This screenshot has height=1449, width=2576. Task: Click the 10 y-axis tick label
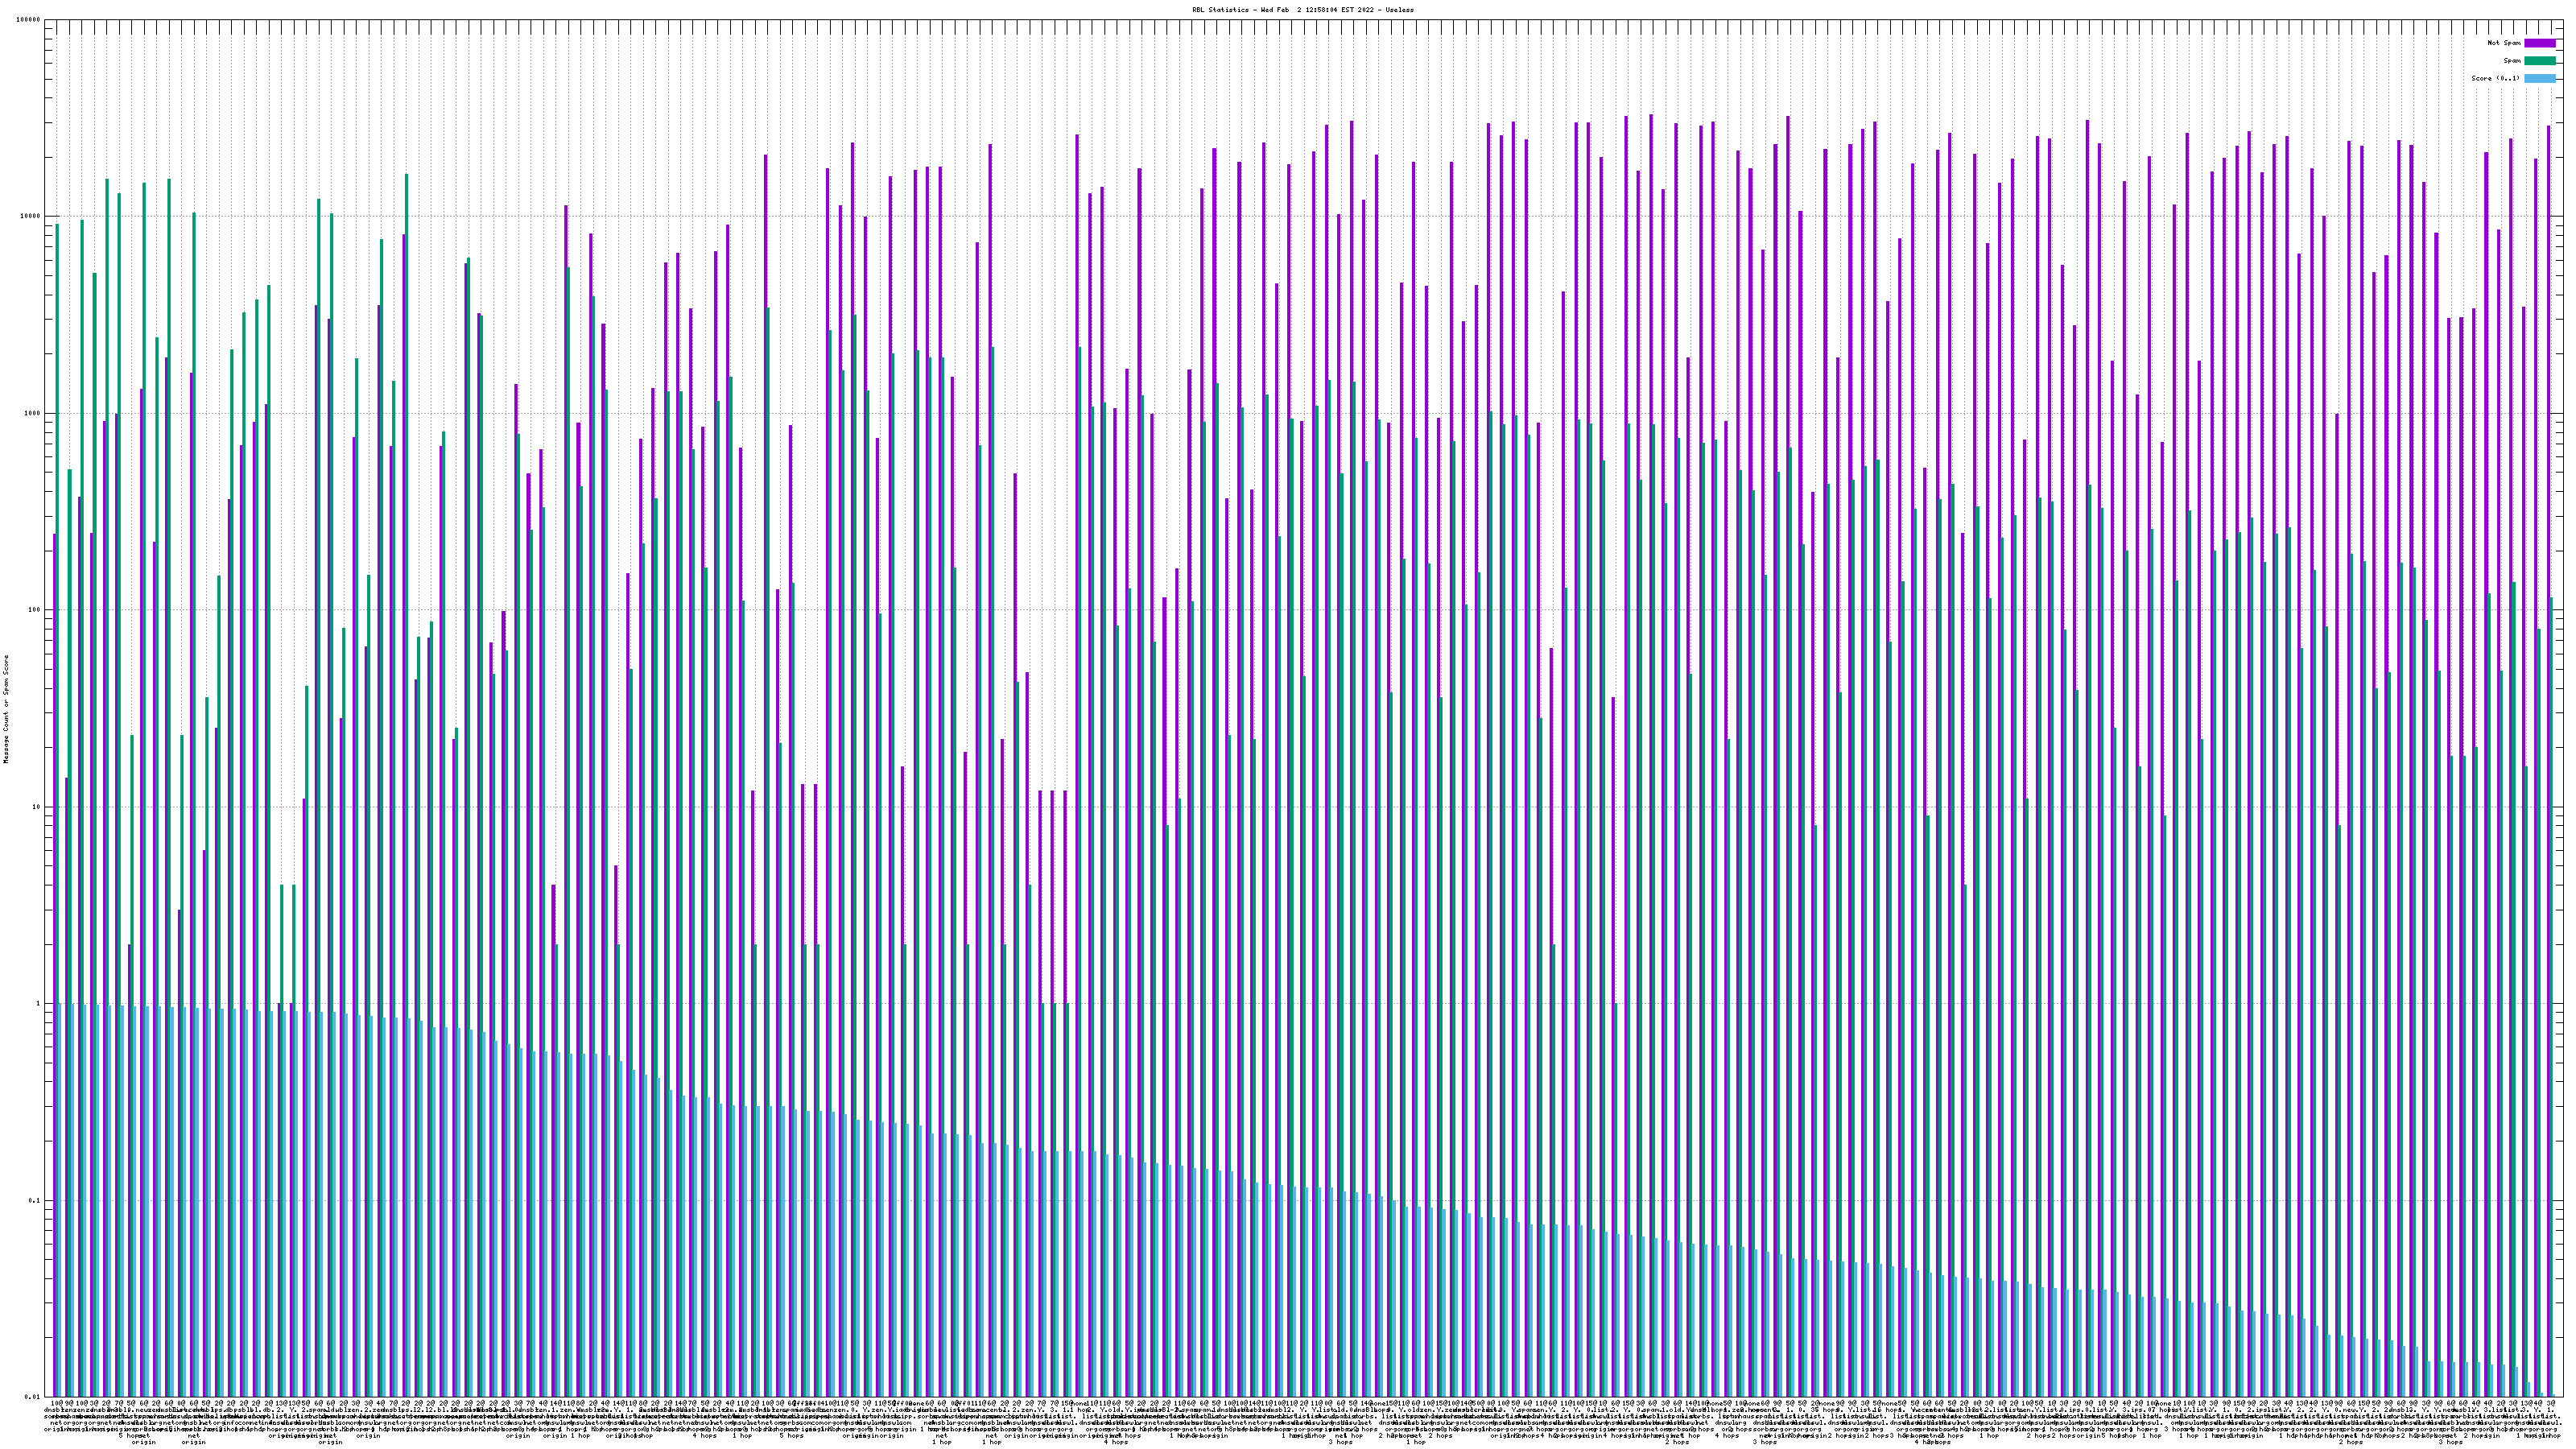[37, 807]
